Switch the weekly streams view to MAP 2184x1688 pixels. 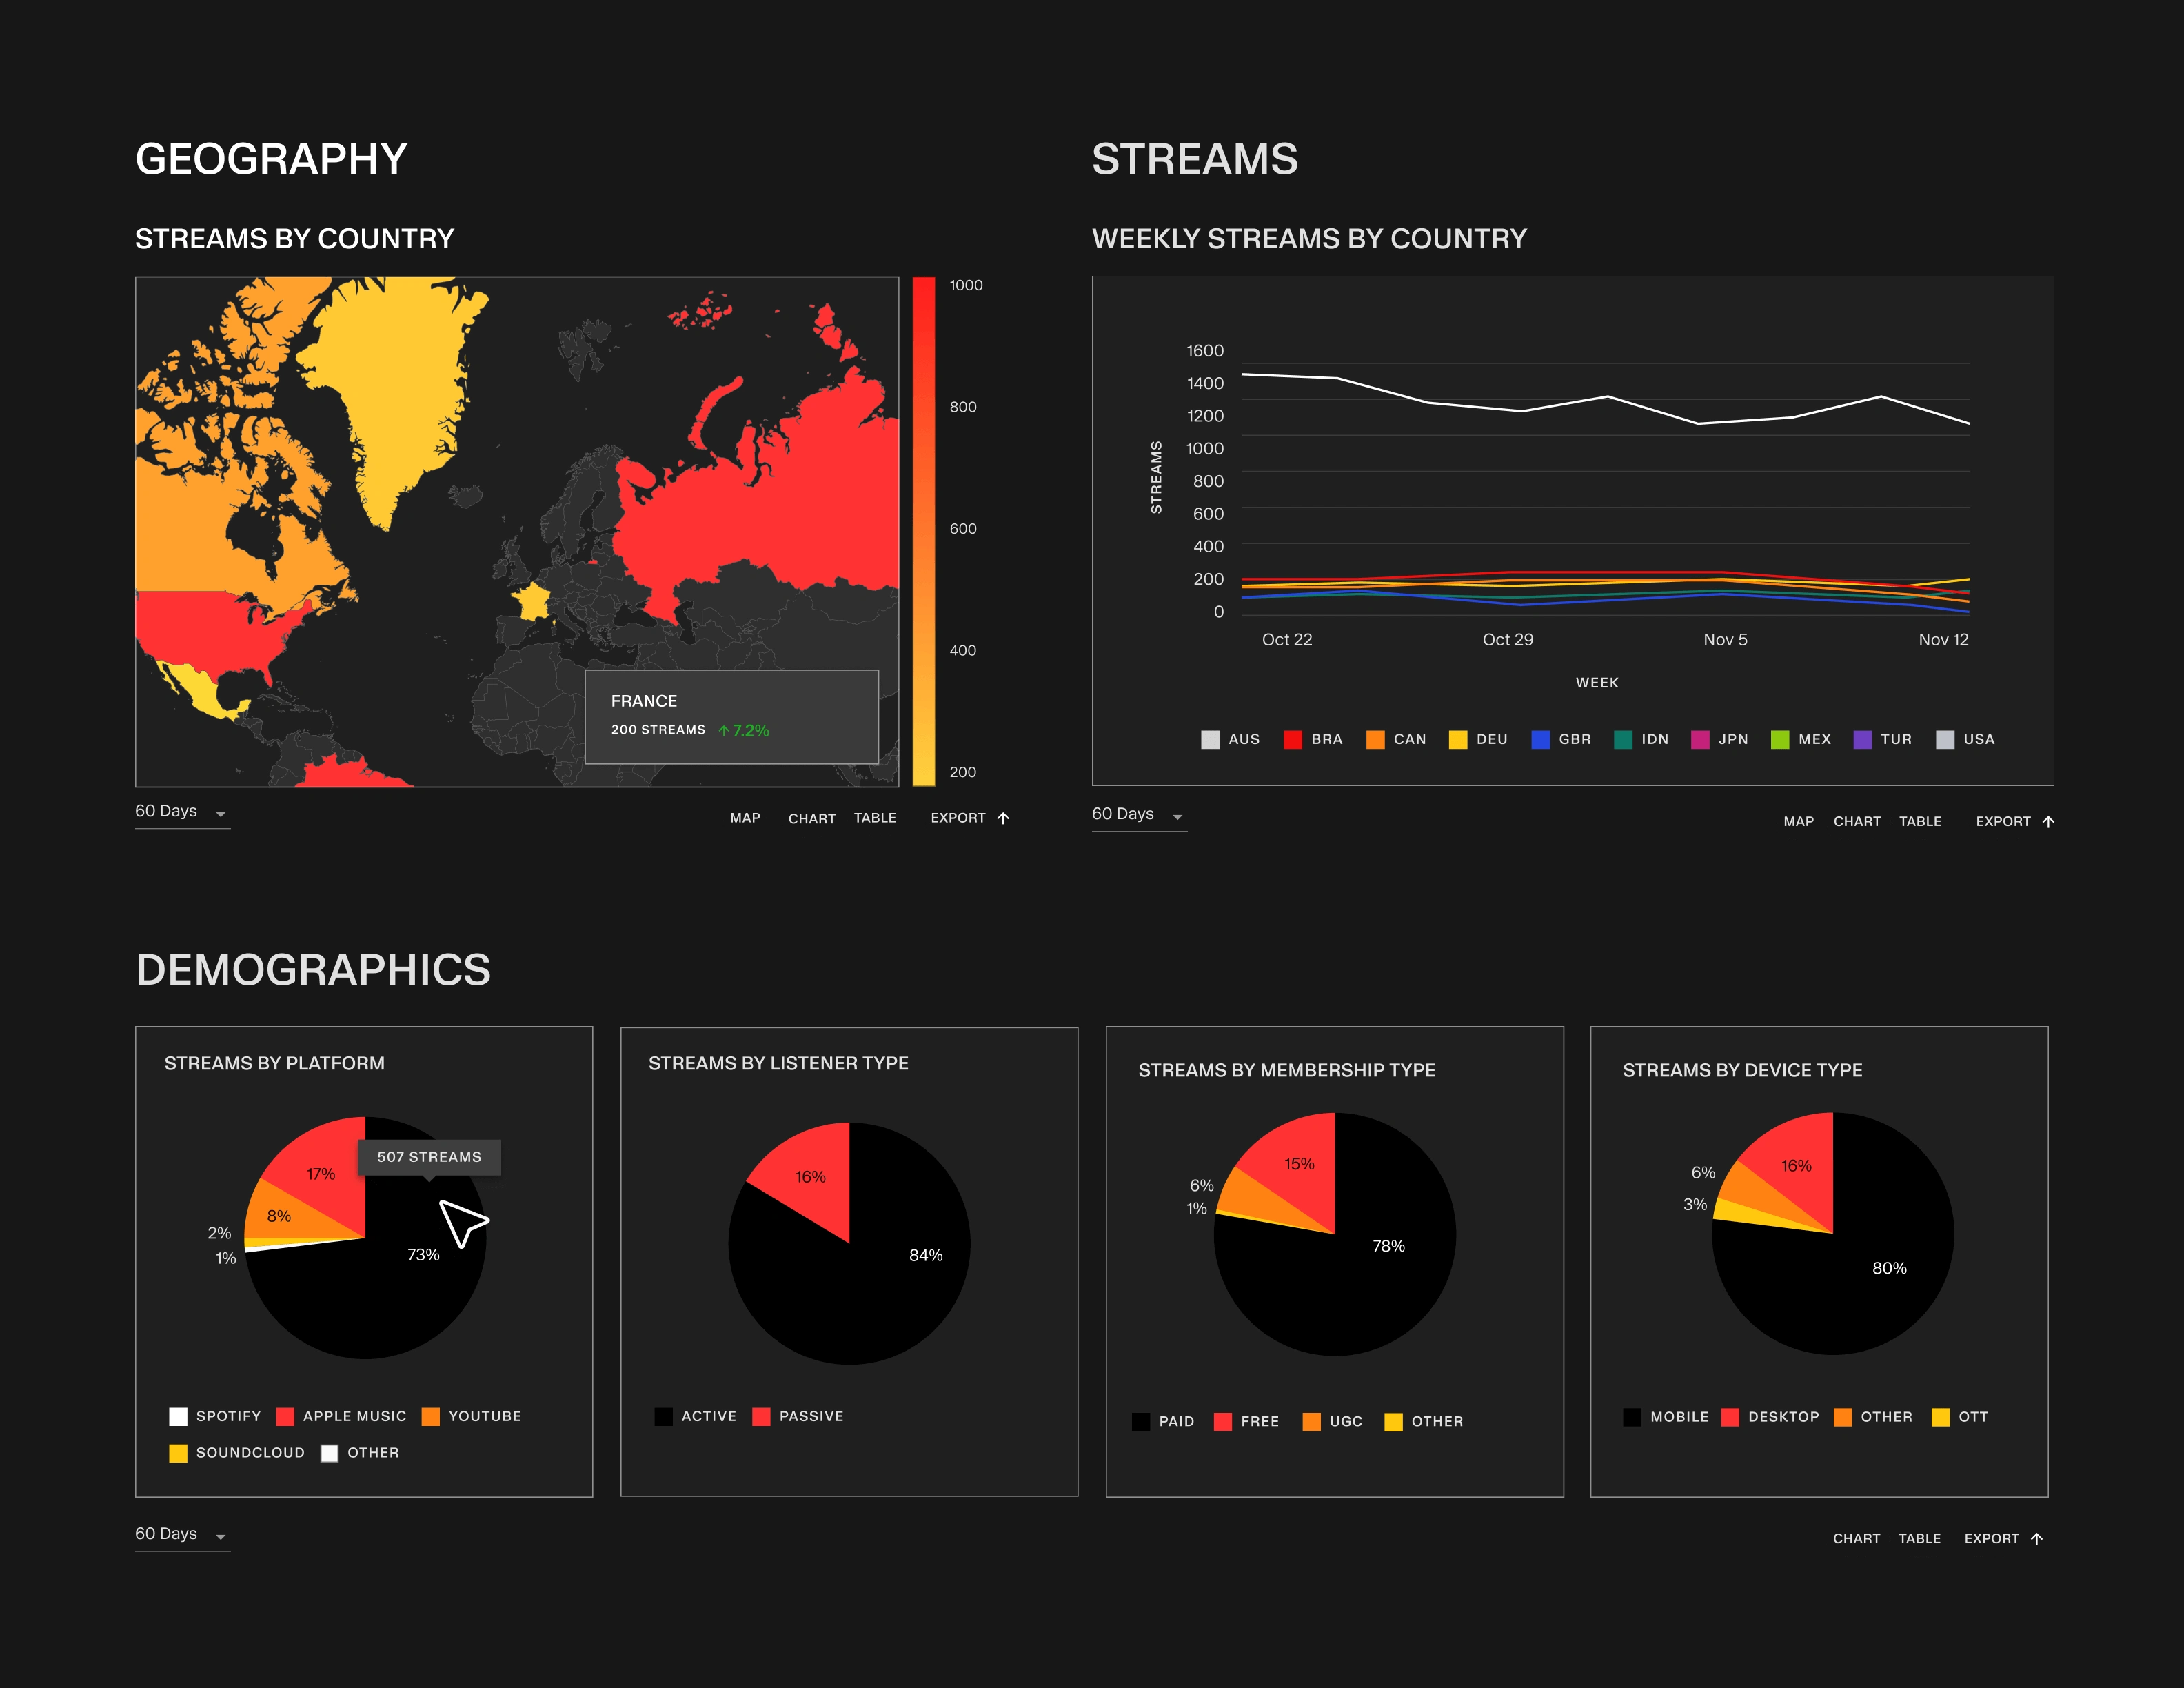1798,821
